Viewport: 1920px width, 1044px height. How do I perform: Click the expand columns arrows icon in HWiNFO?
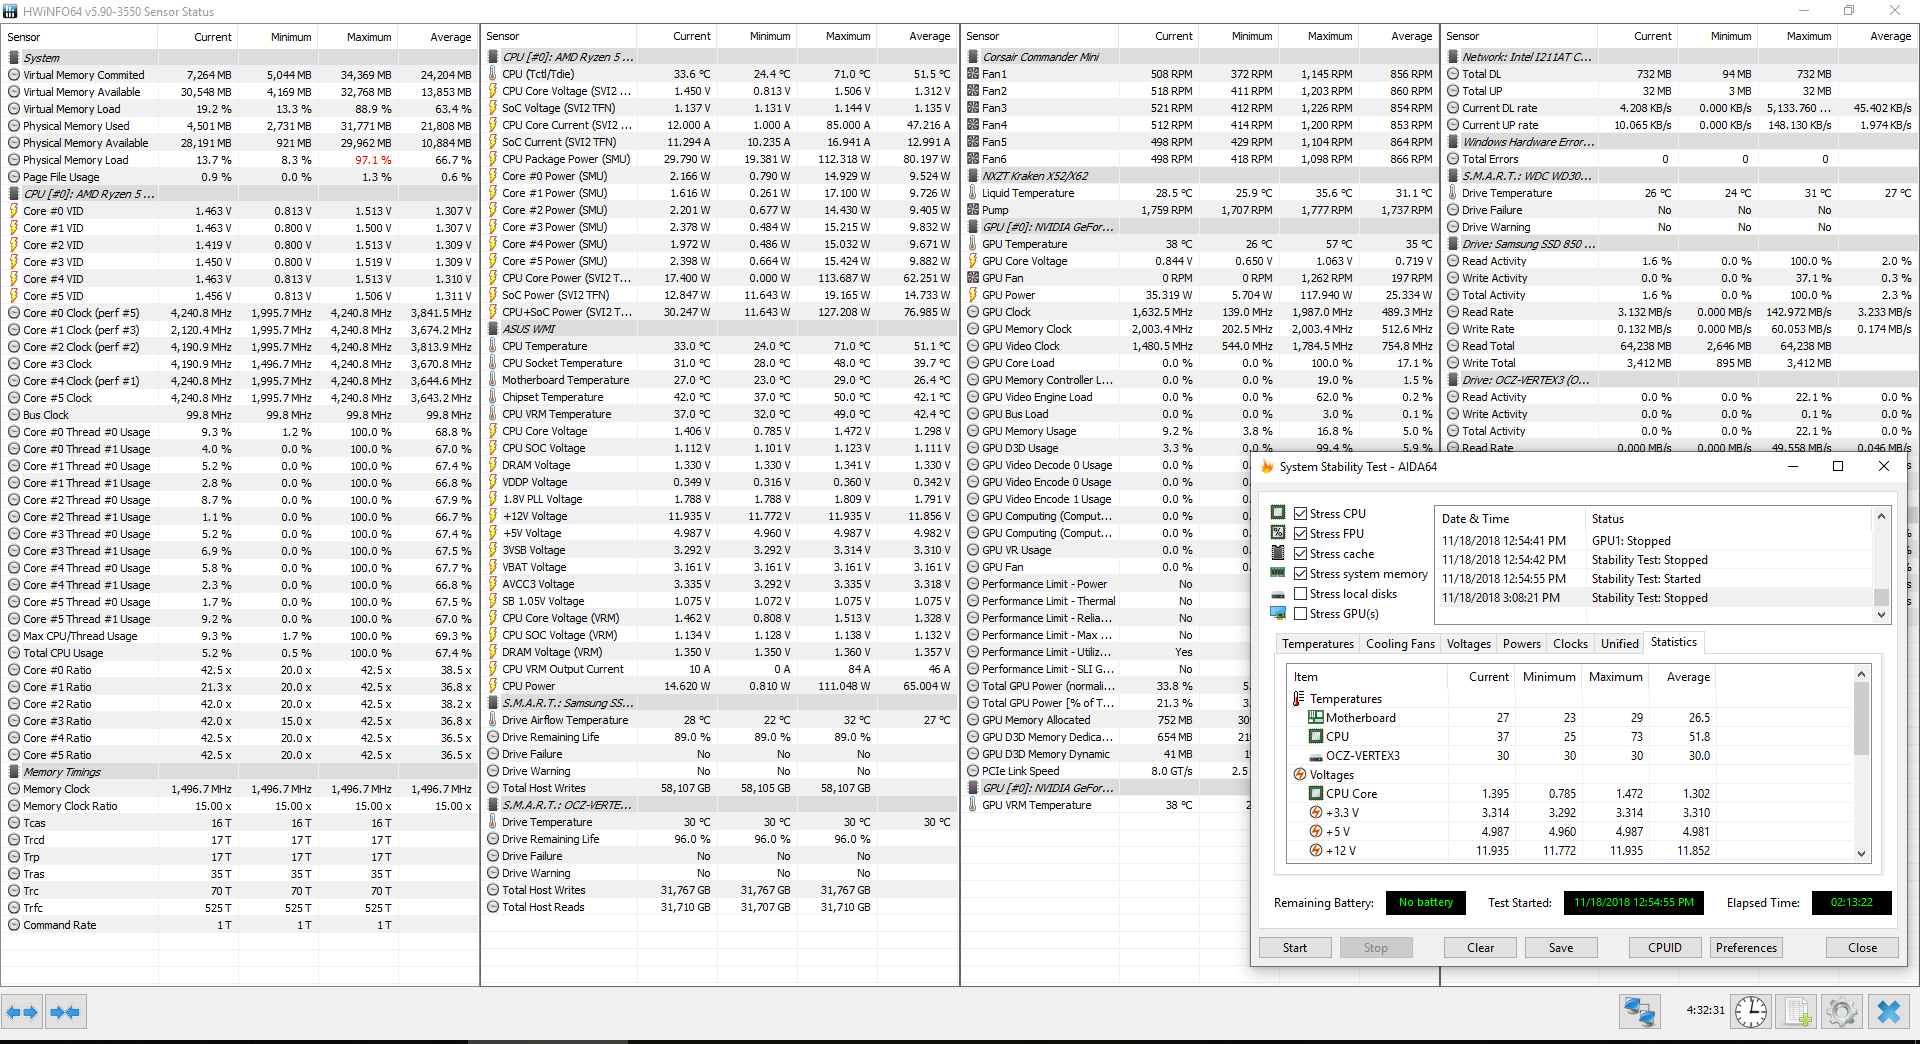pyautogui.click(x=22, y=1012)
